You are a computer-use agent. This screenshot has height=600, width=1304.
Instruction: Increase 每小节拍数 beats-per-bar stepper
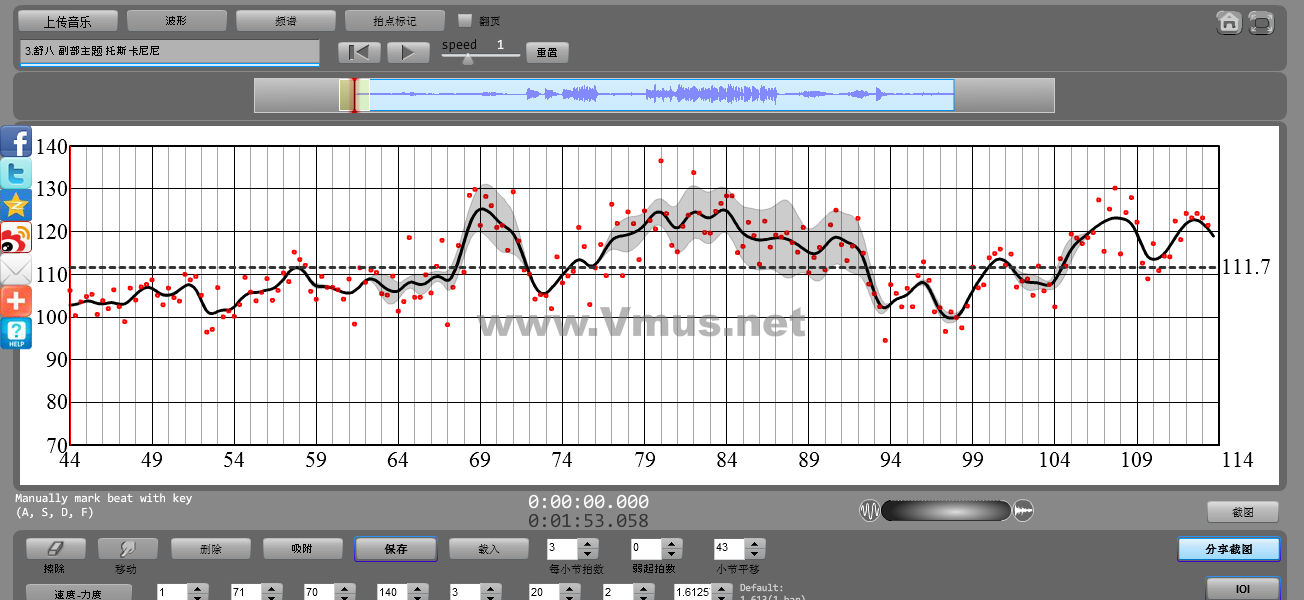(x=588, y=544)
